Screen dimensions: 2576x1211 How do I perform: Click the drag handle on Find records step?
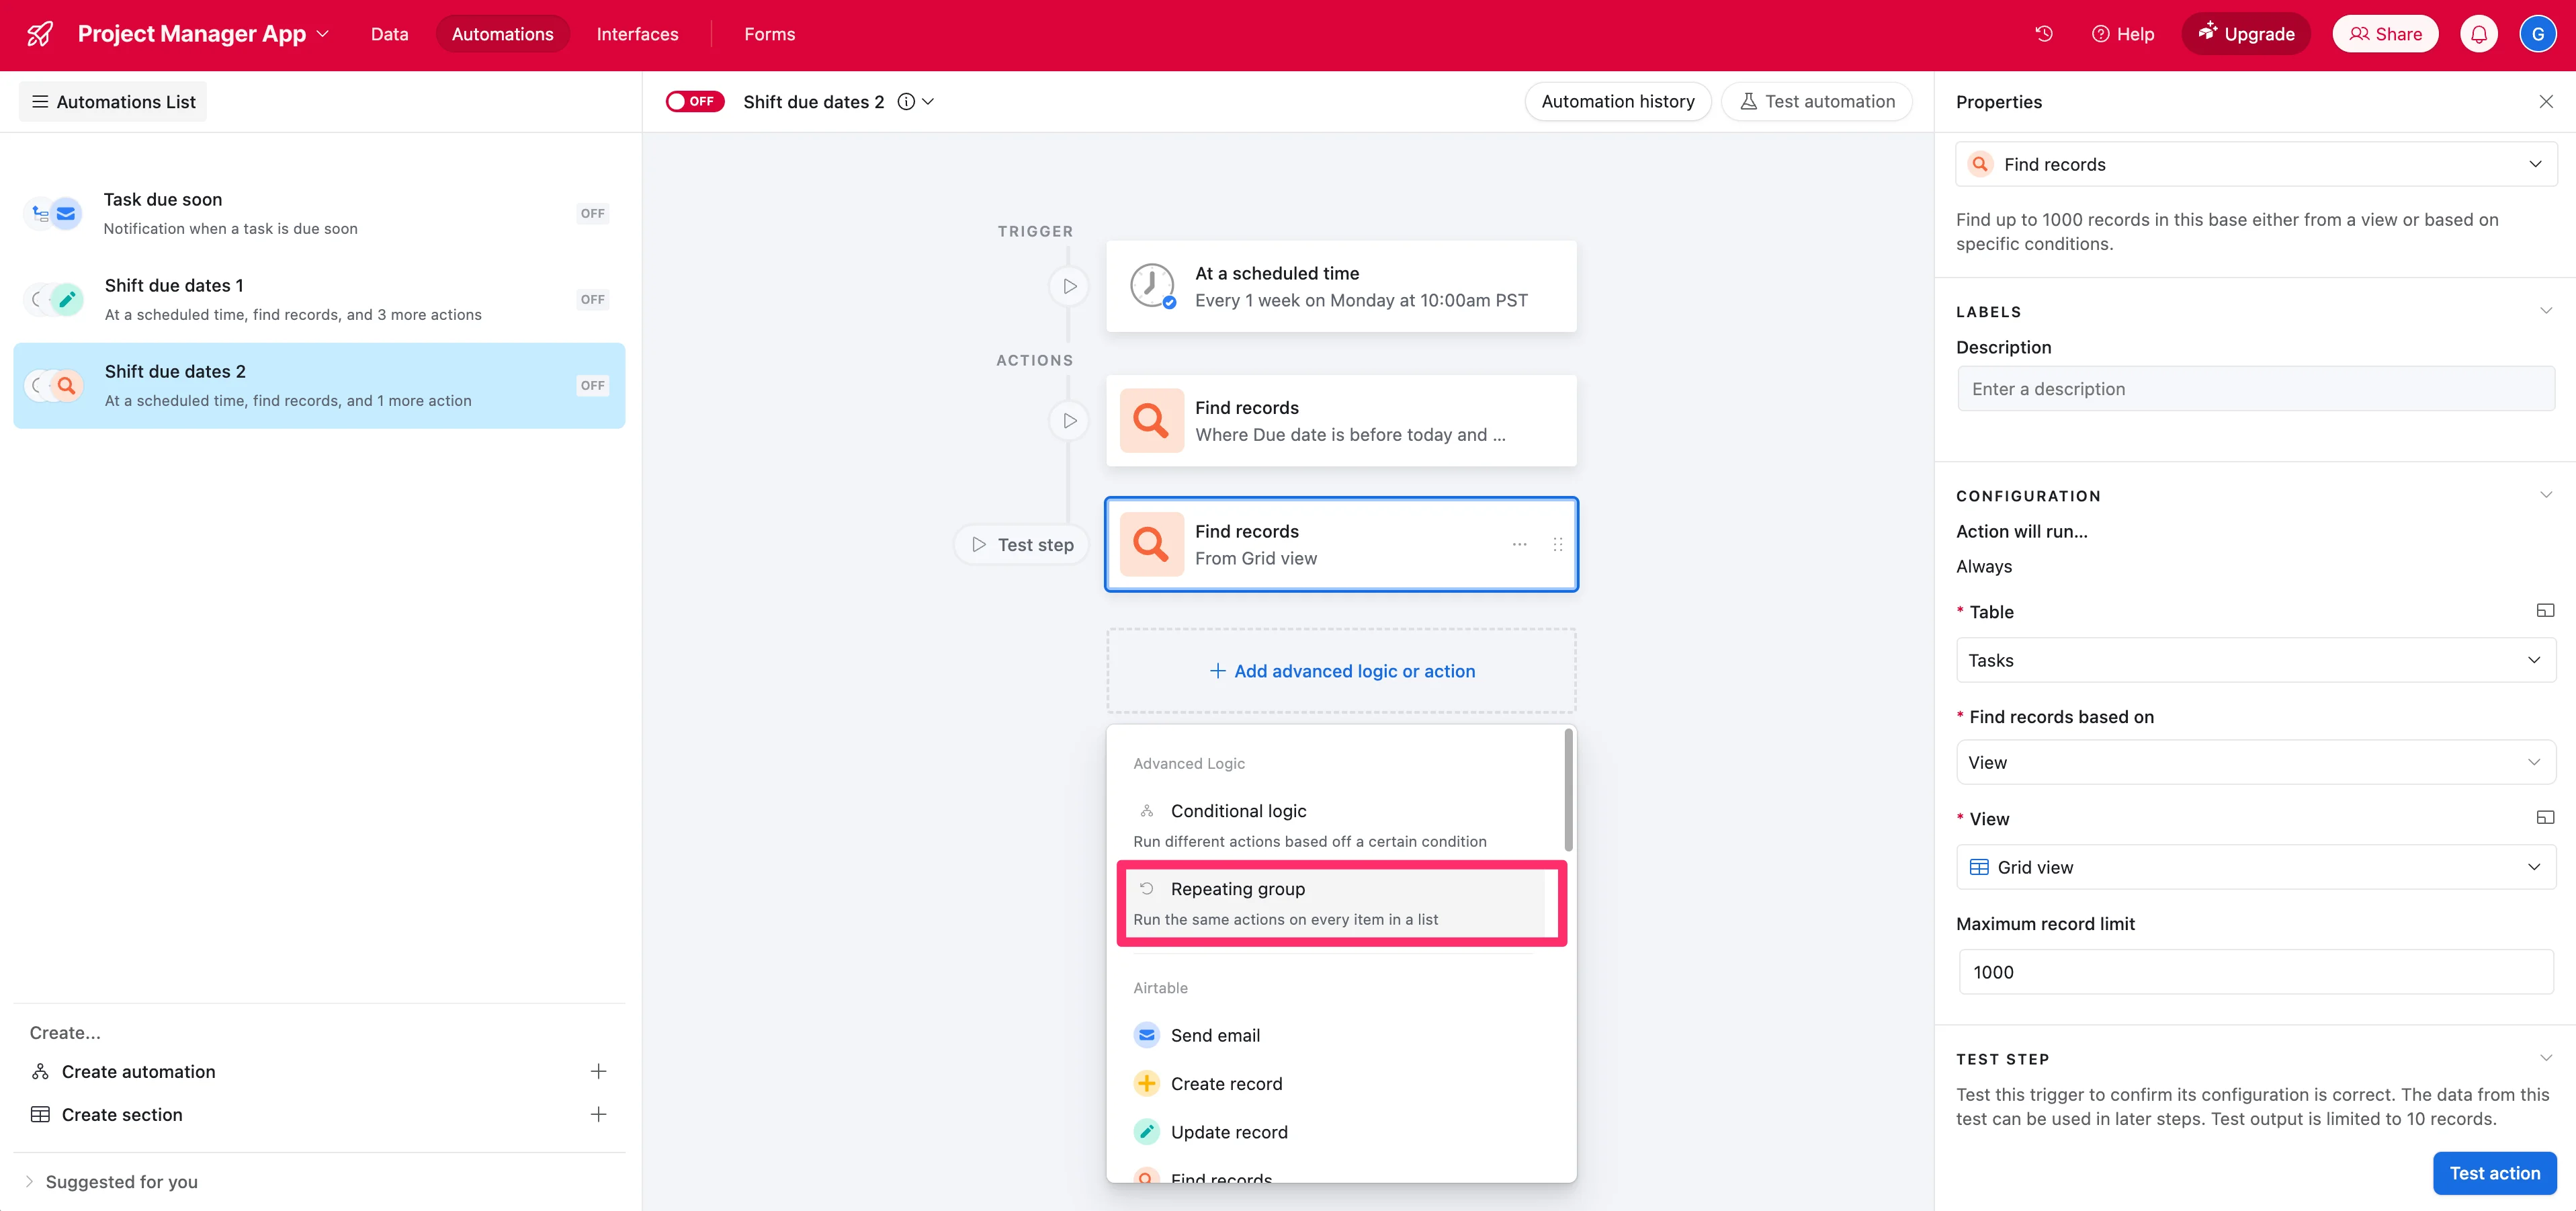[1557, 544]
